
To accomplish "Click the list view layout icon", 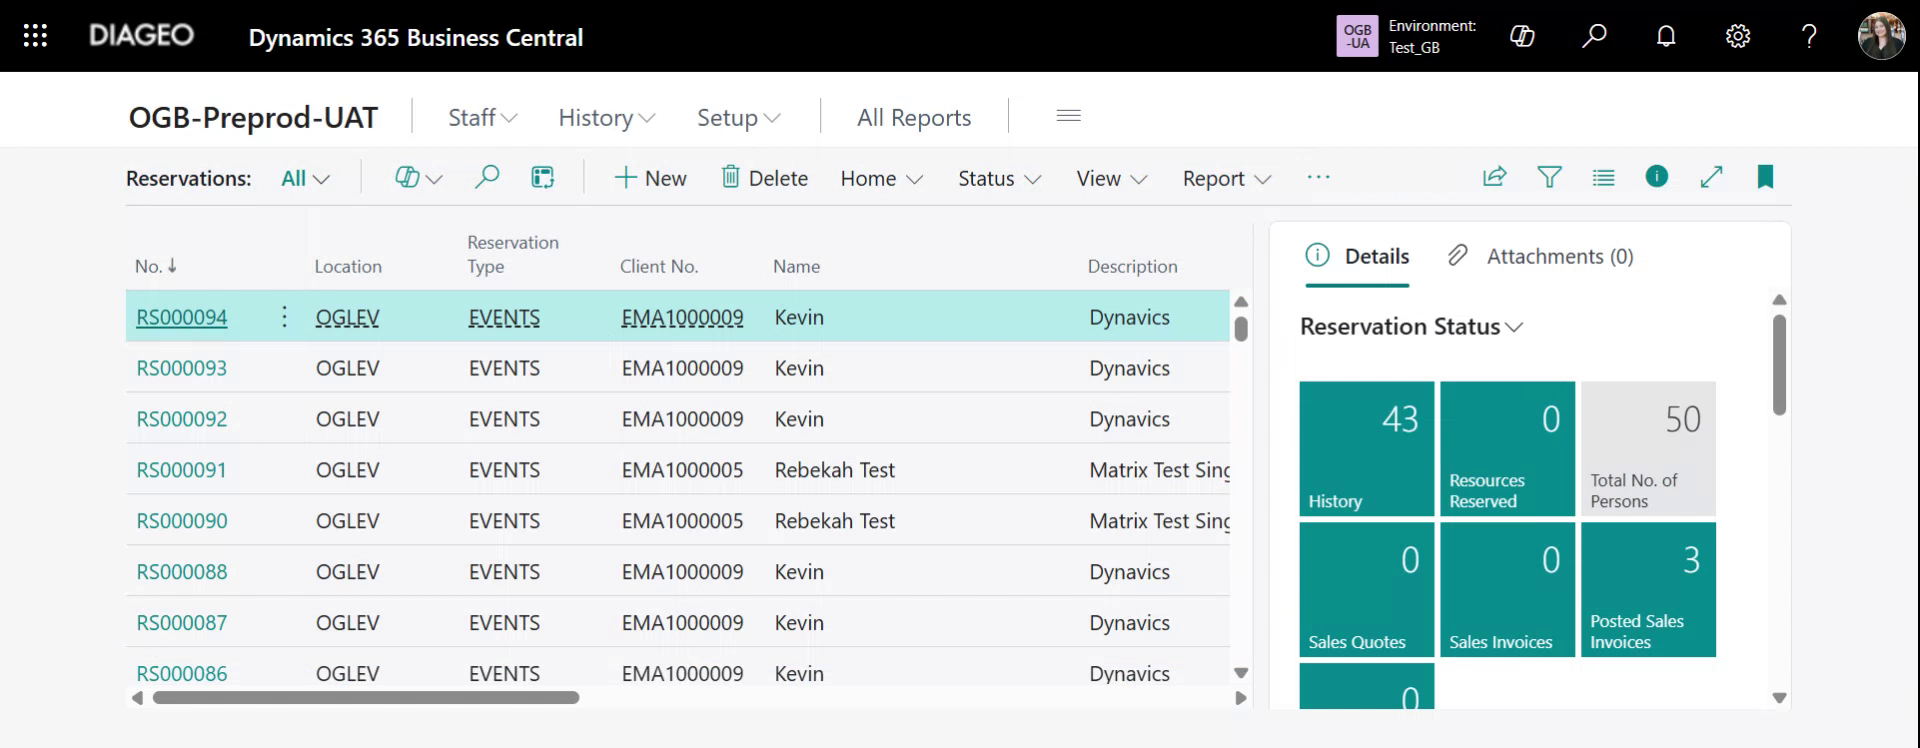I will pos(1603,177).
